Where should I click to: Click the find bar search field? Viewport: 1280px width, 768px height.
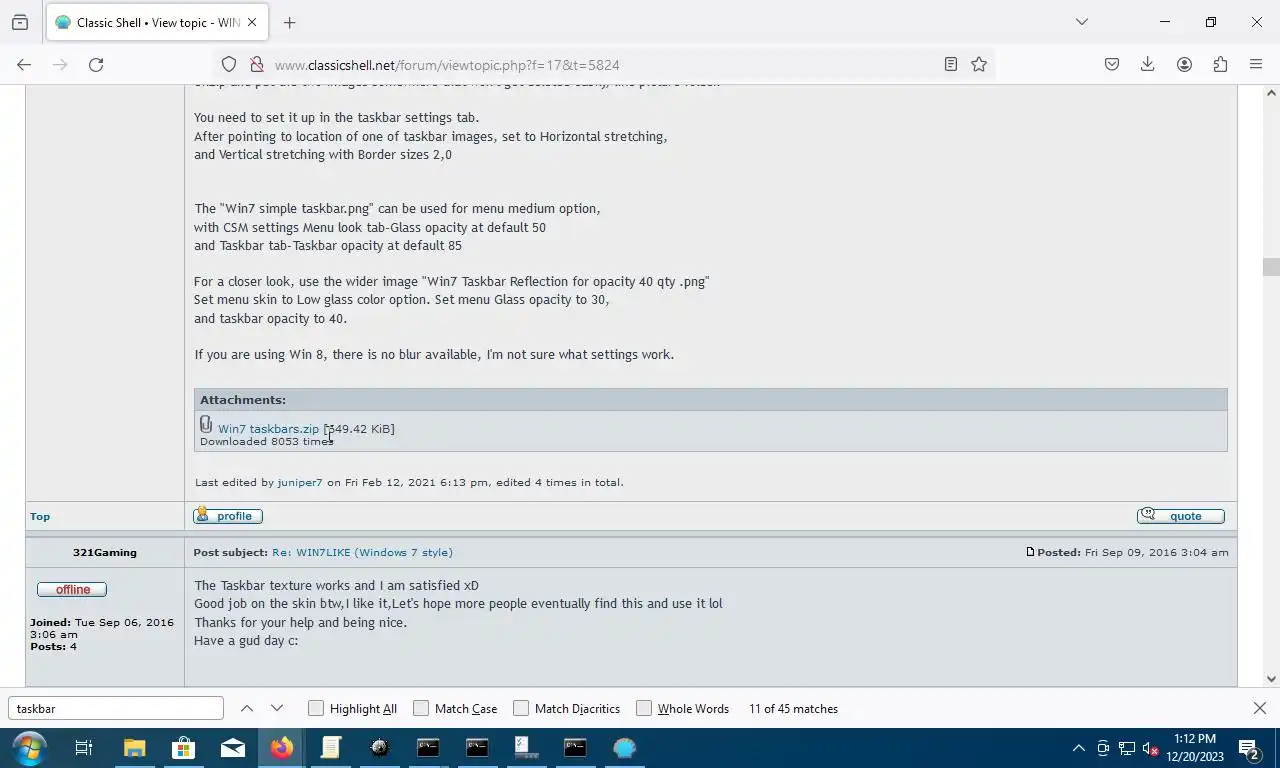116,708
